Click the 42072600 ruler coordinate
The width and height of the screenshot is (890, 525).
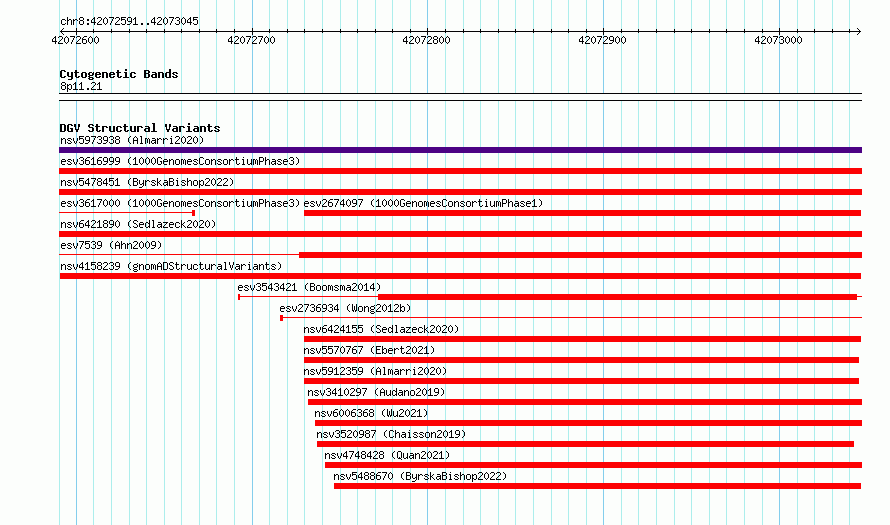75,40
